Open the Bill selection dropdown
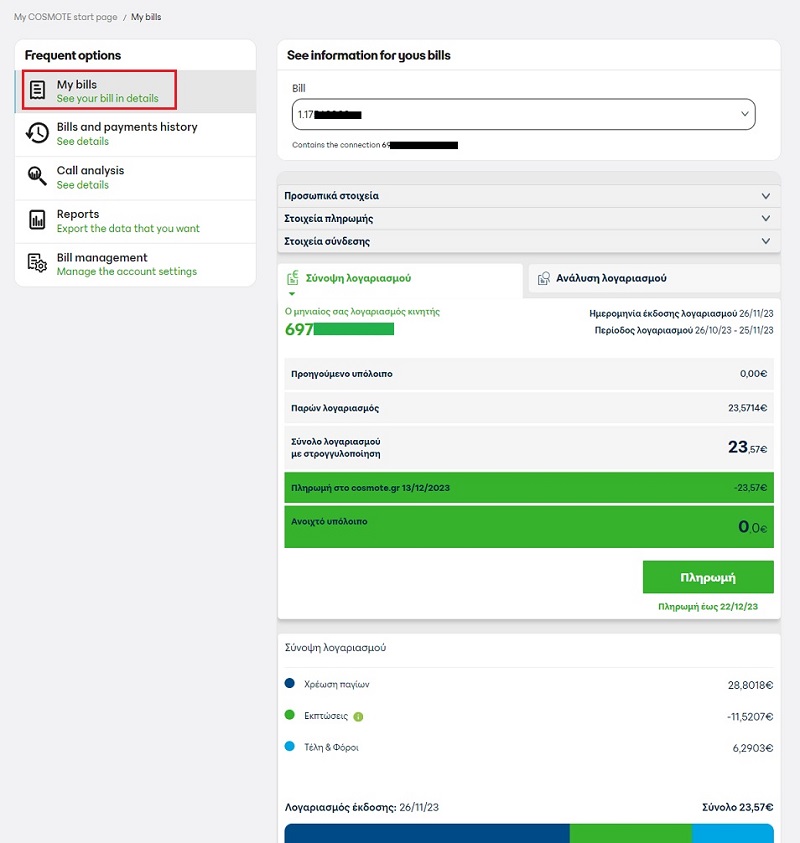The image size is (800, 843). coord(523,115)
